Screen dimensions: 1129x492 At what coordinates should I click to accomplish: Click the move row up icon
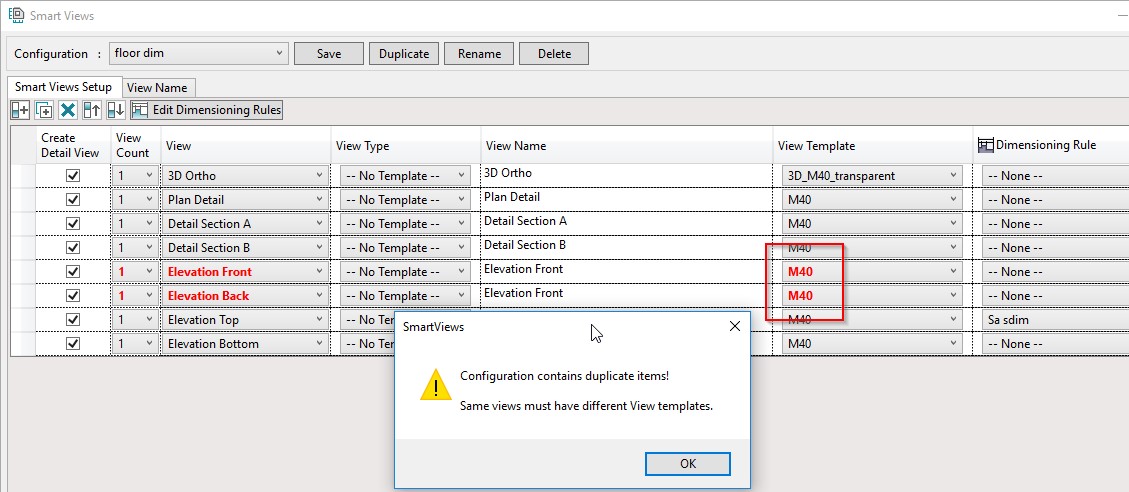pos(92,110)
